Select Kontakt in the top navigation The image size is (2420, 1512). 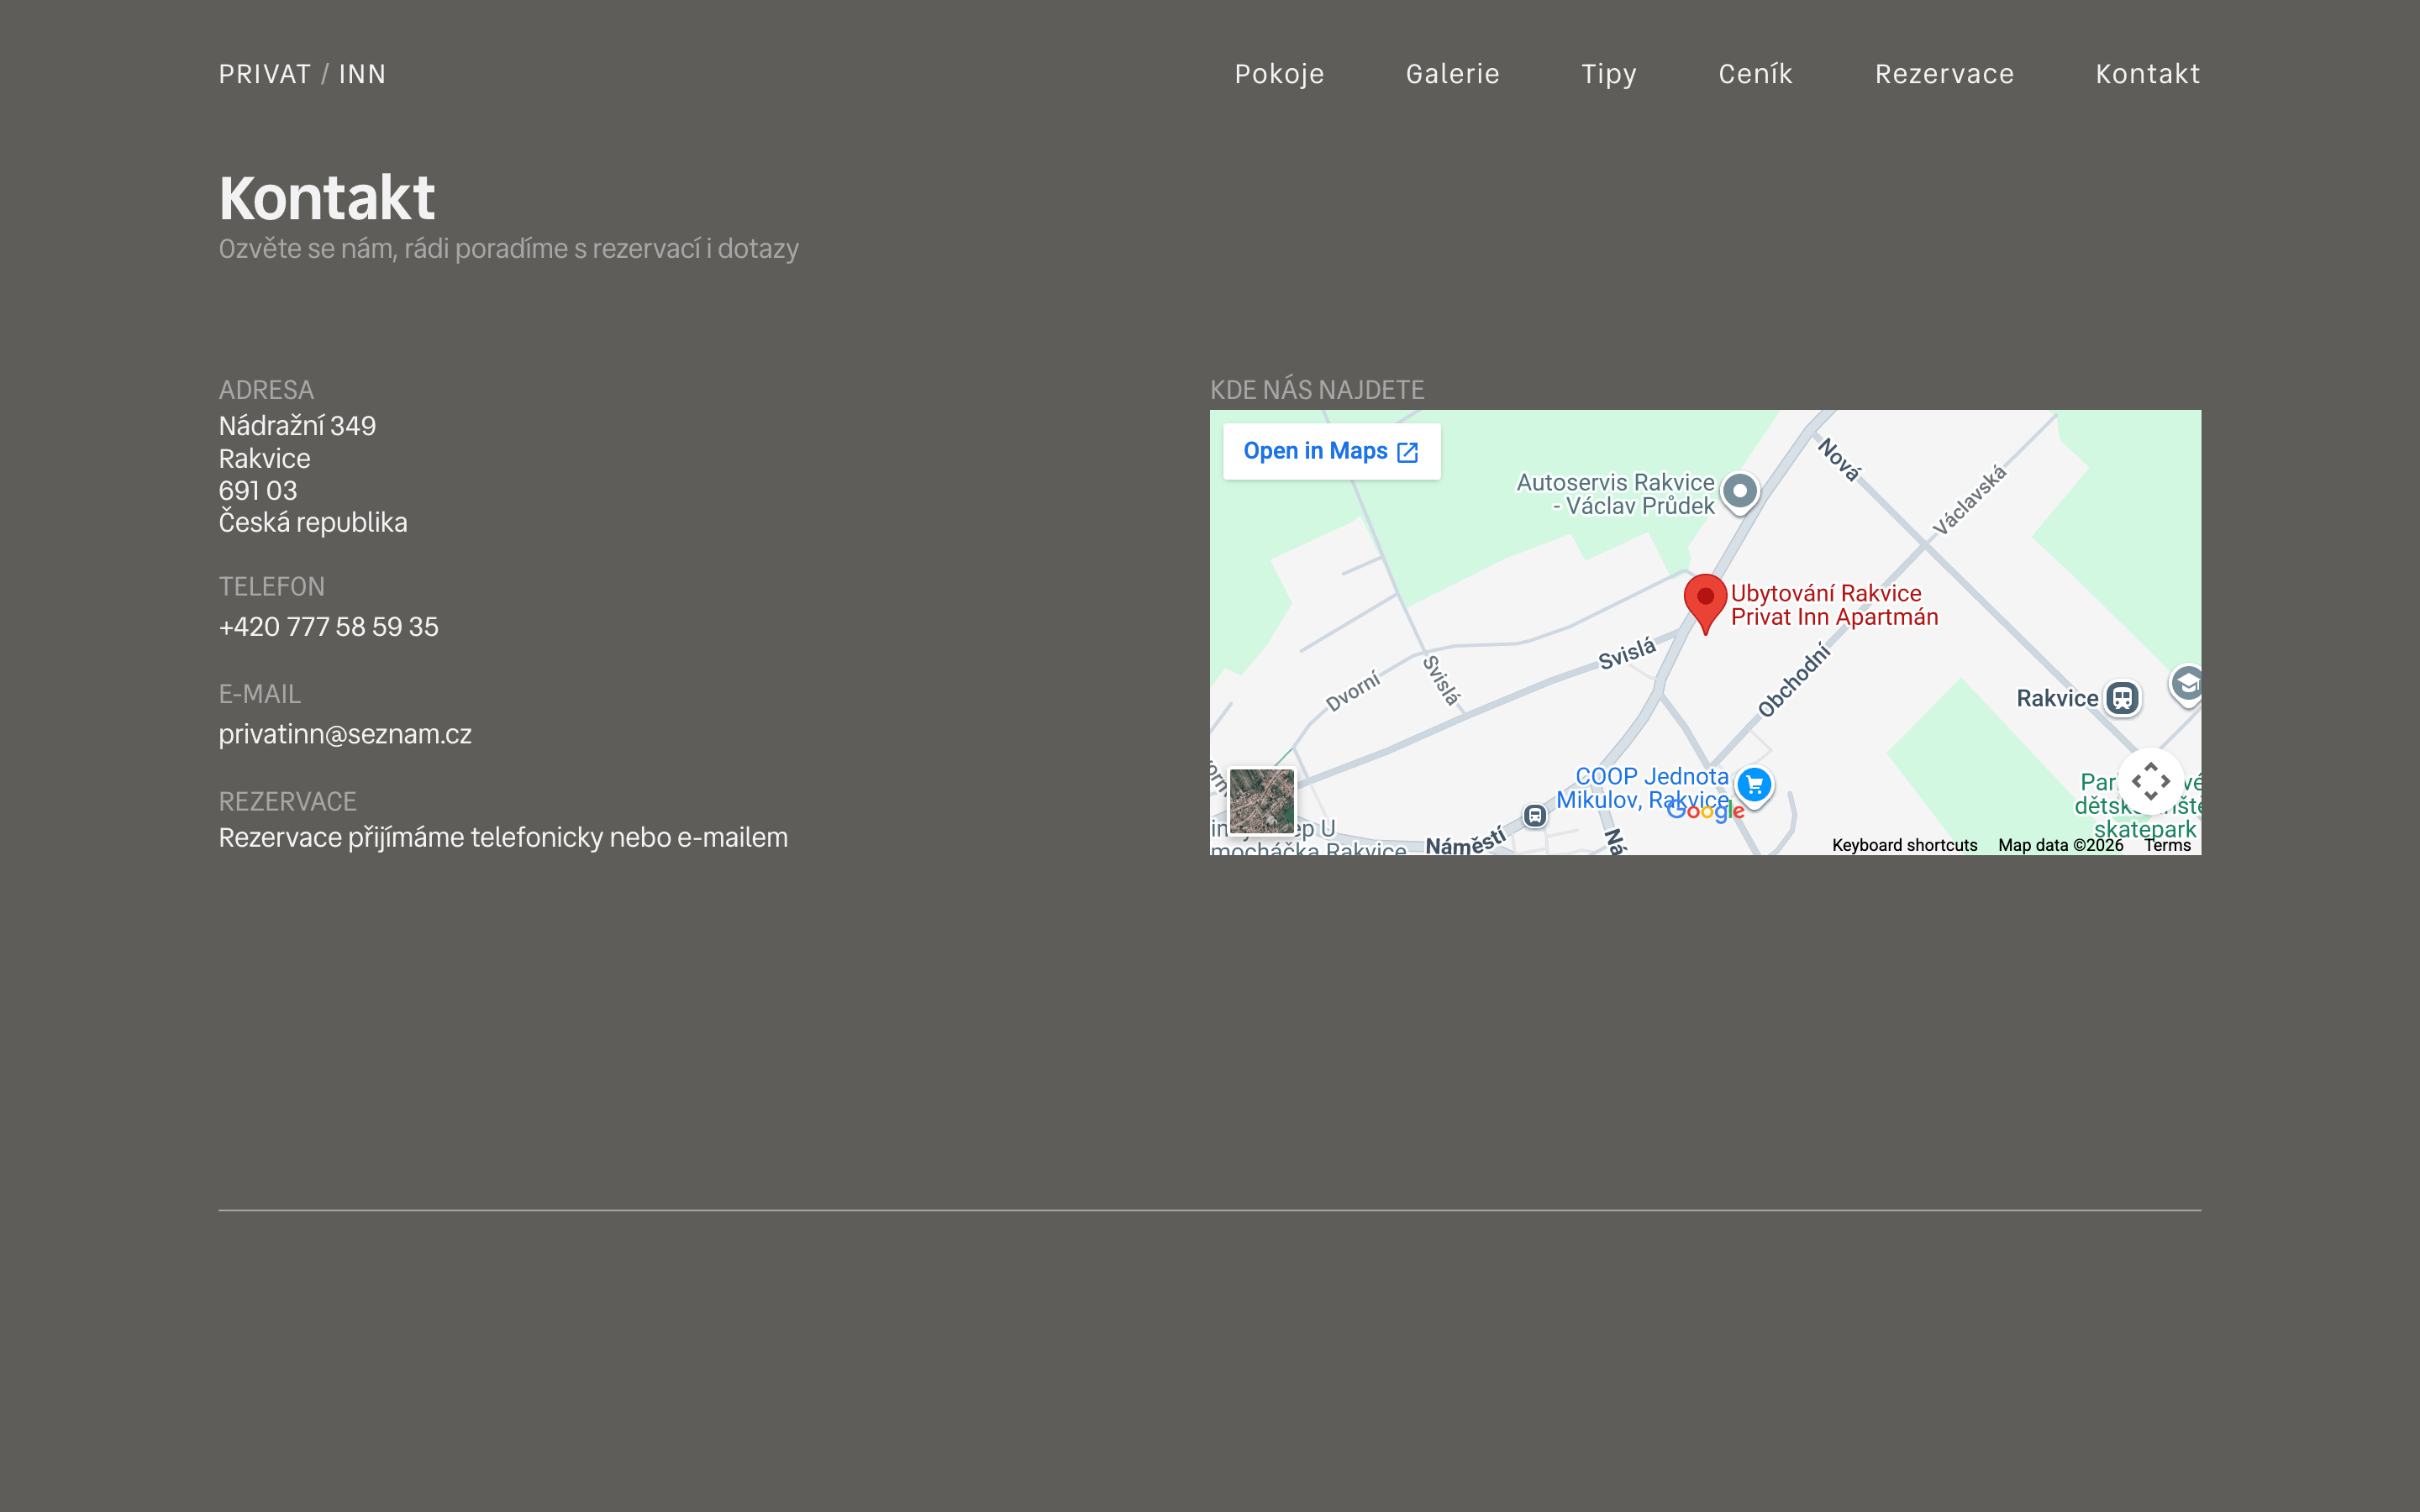[x=2148, y=74]
